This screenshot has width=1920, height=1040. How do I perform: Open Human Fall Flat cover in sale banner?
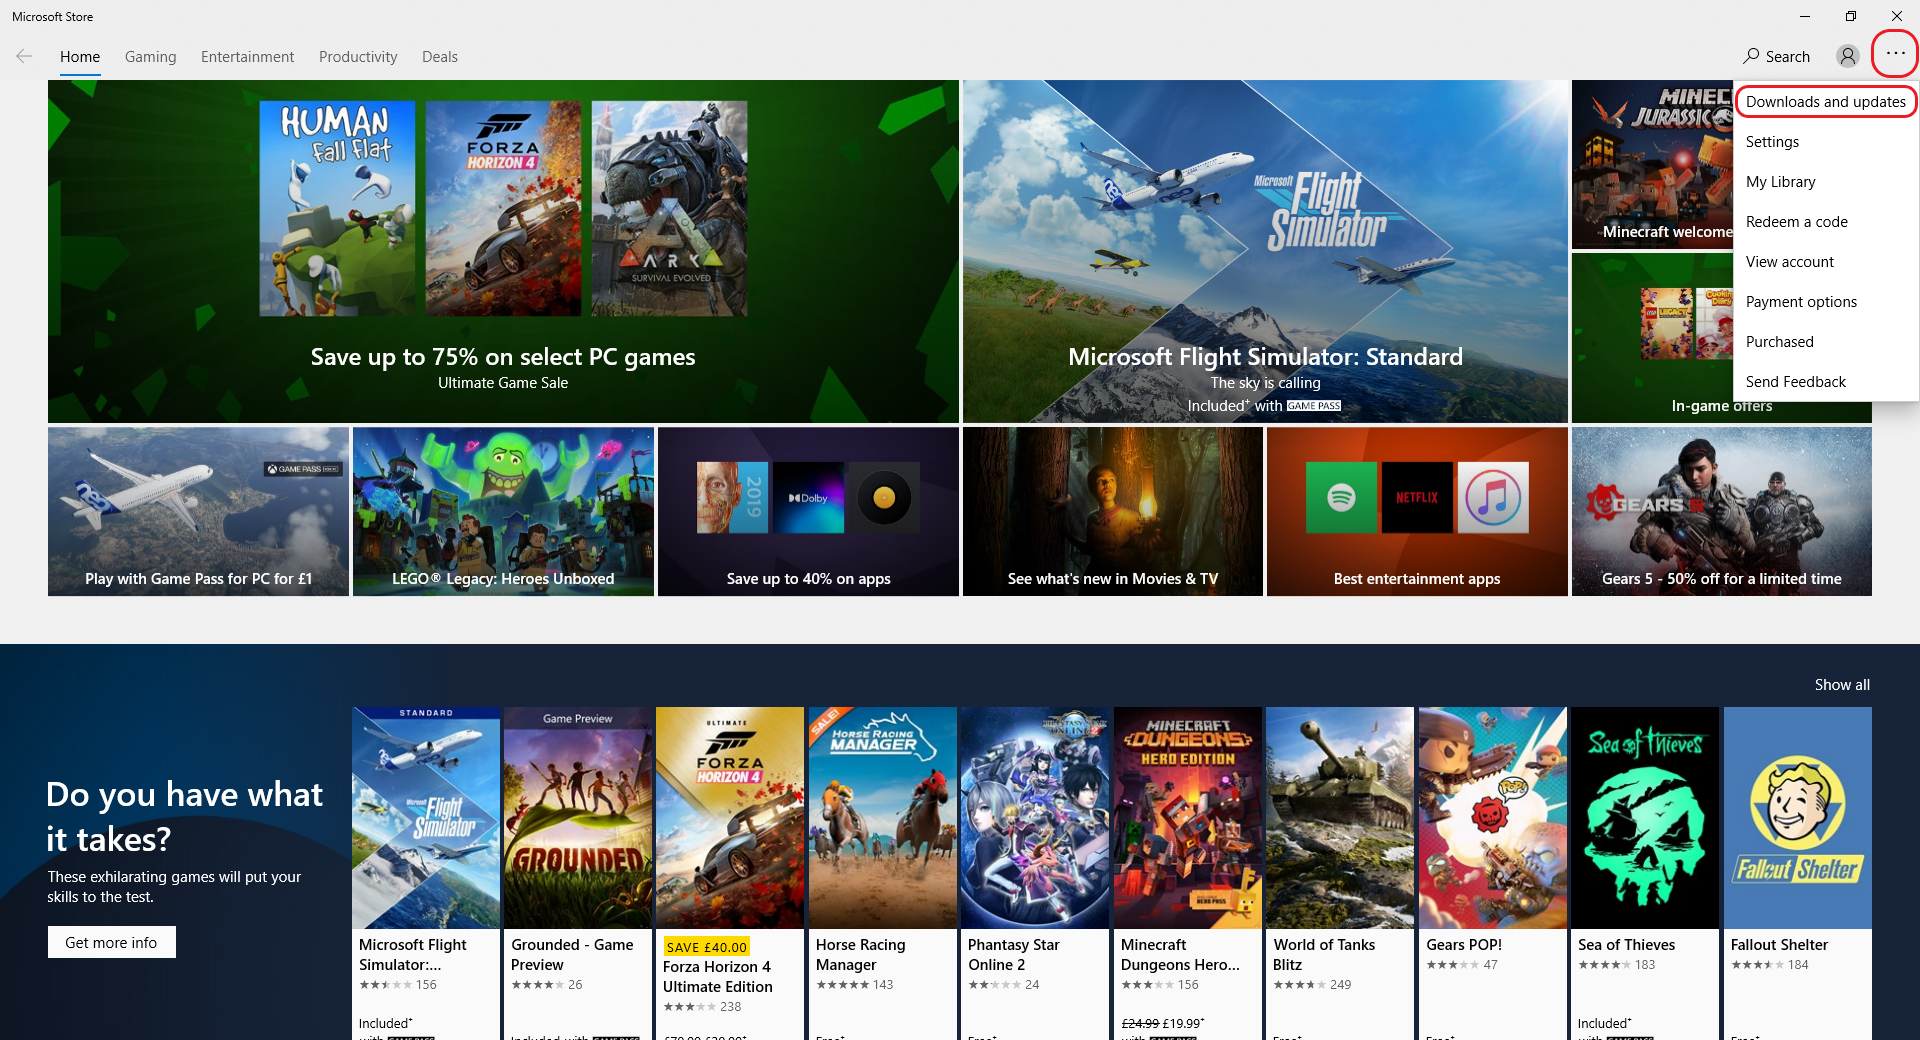(x=337, y=208)
